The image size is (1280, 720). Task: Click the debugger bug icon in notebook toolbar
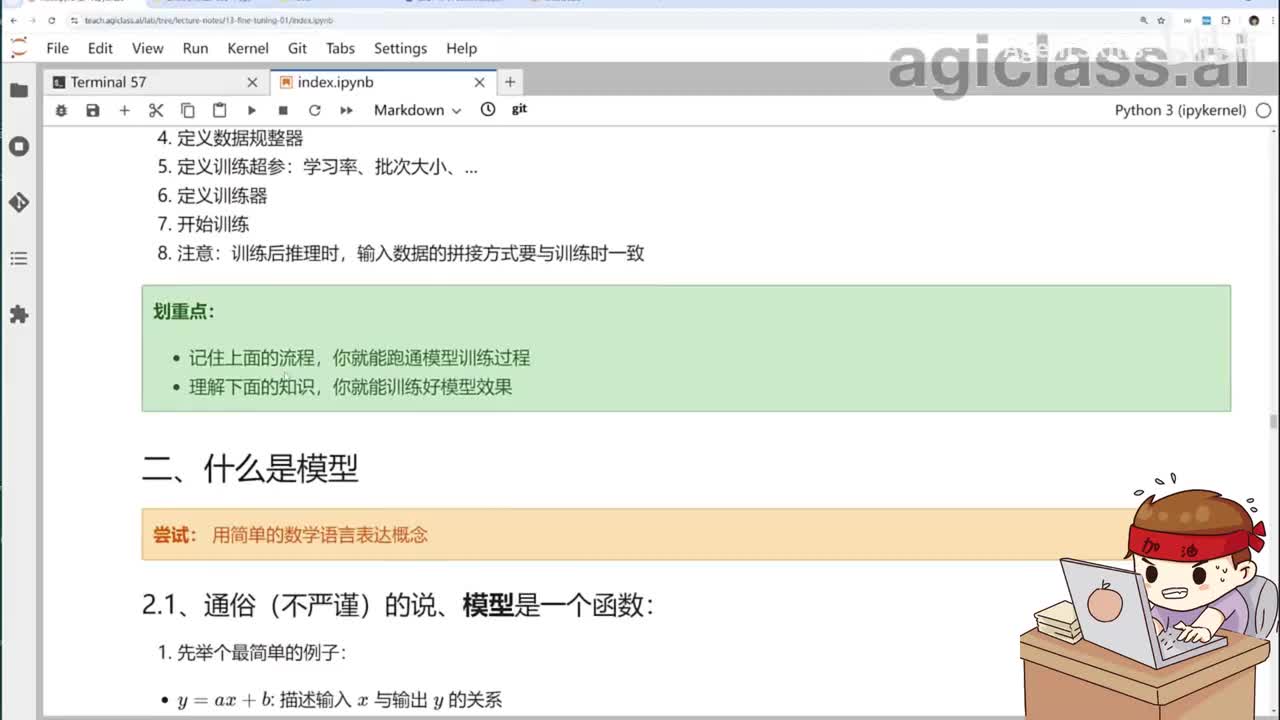pyautogui.click(x=61, y=110)
